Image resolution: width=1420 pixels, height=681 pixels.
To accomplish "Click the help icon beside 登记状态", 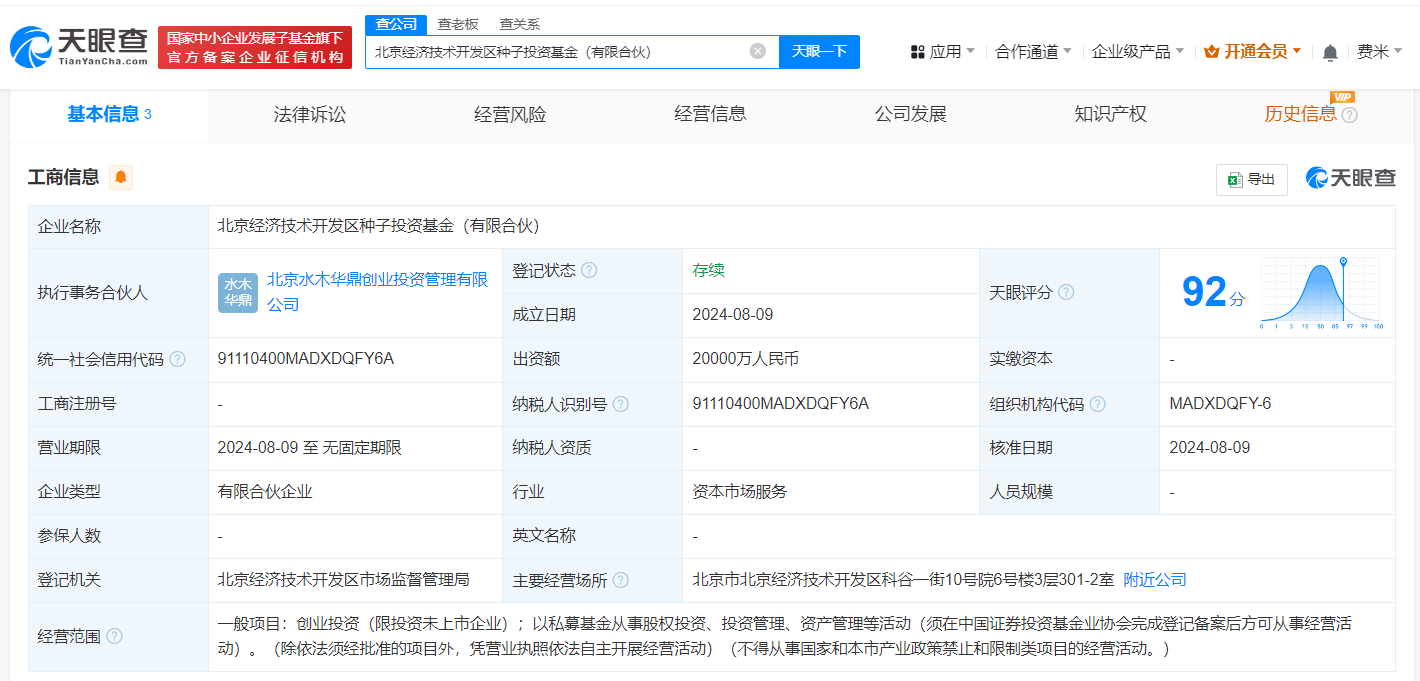I will [589, 269].
